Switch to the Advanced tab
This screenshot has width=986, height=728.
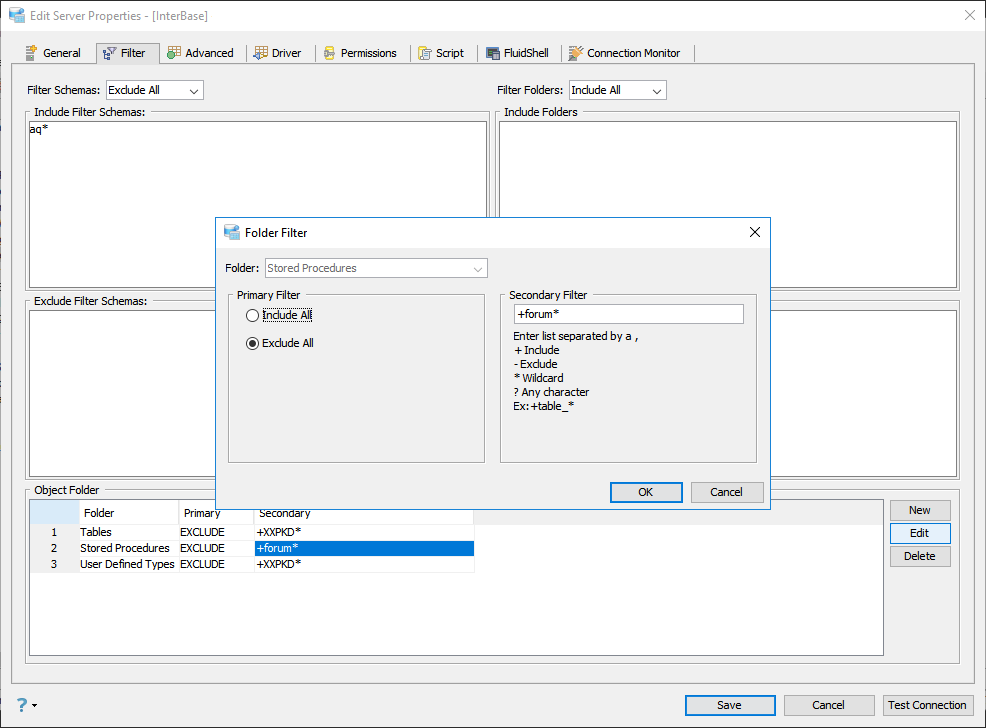201,53
